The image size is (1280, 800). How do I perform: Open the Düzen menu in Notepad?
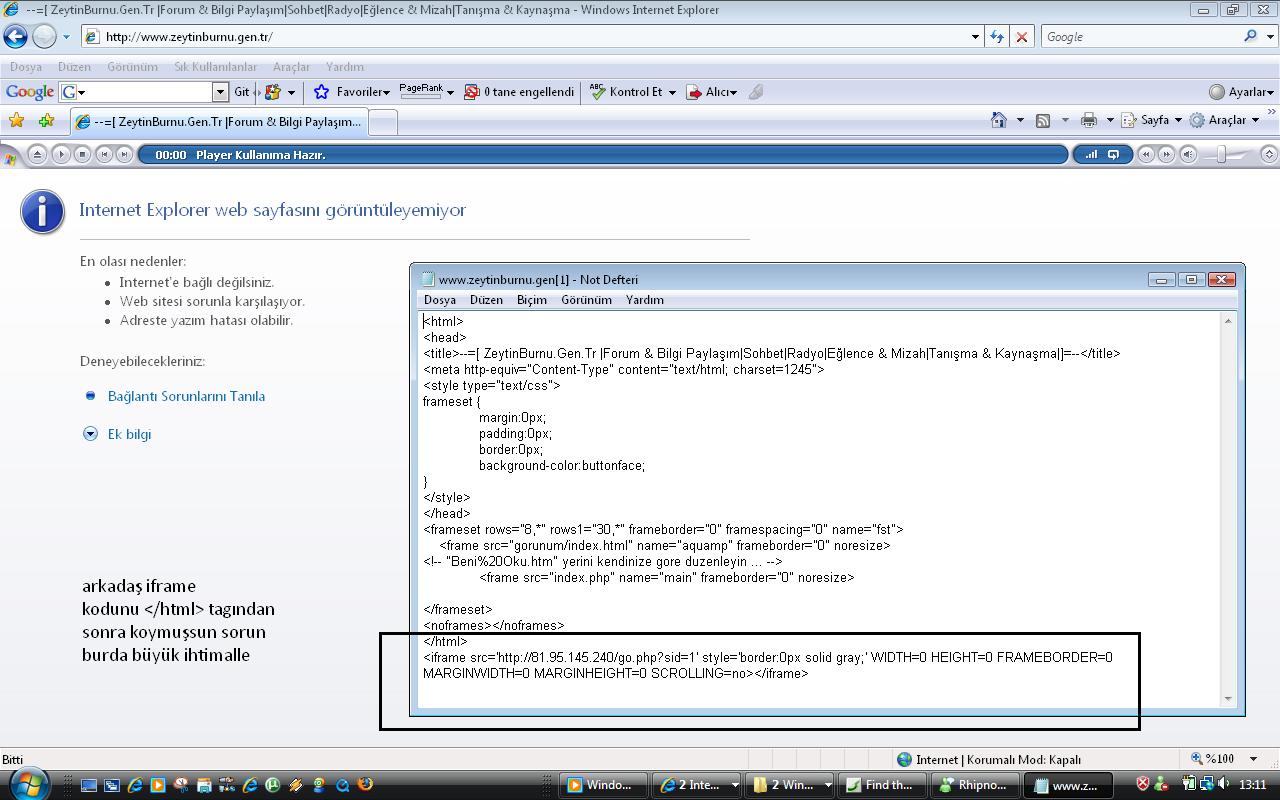point(486,300)
